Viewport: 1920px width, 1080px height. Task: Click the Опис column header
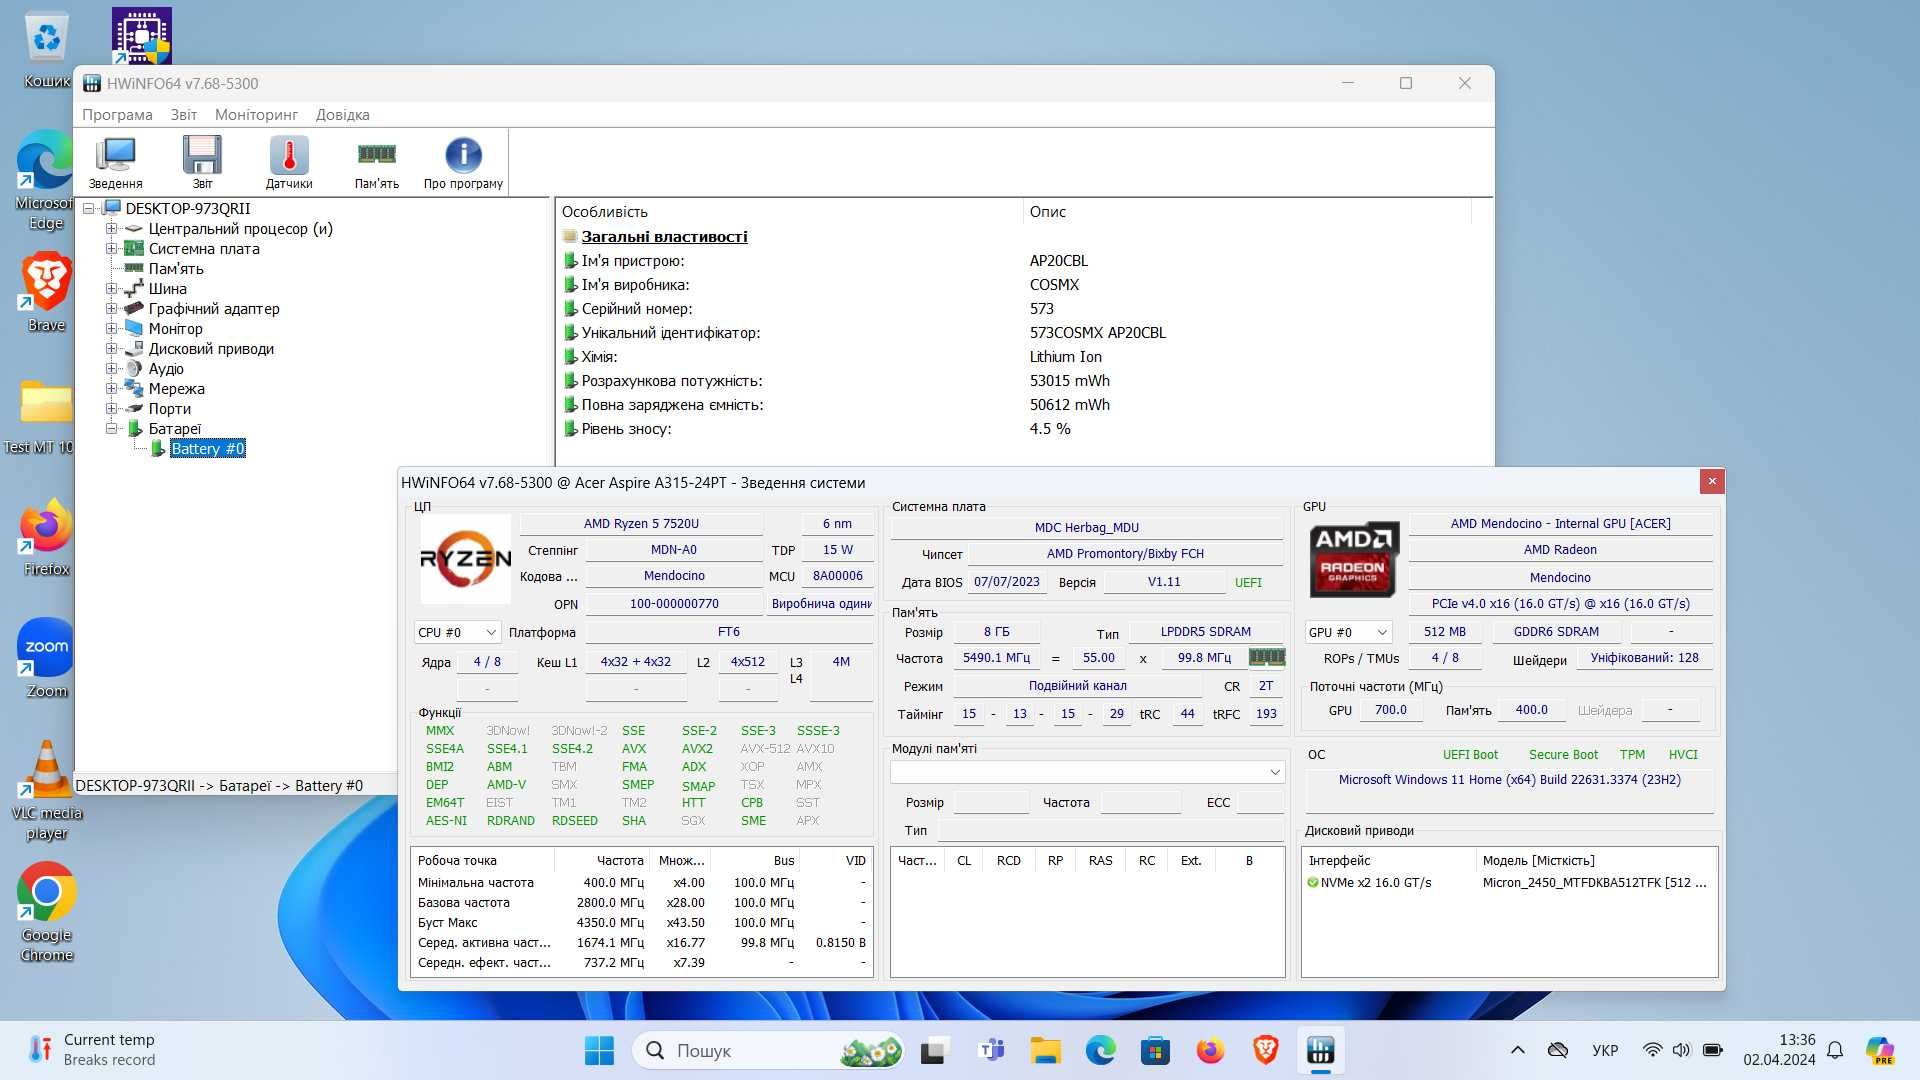click(1247, 212)
